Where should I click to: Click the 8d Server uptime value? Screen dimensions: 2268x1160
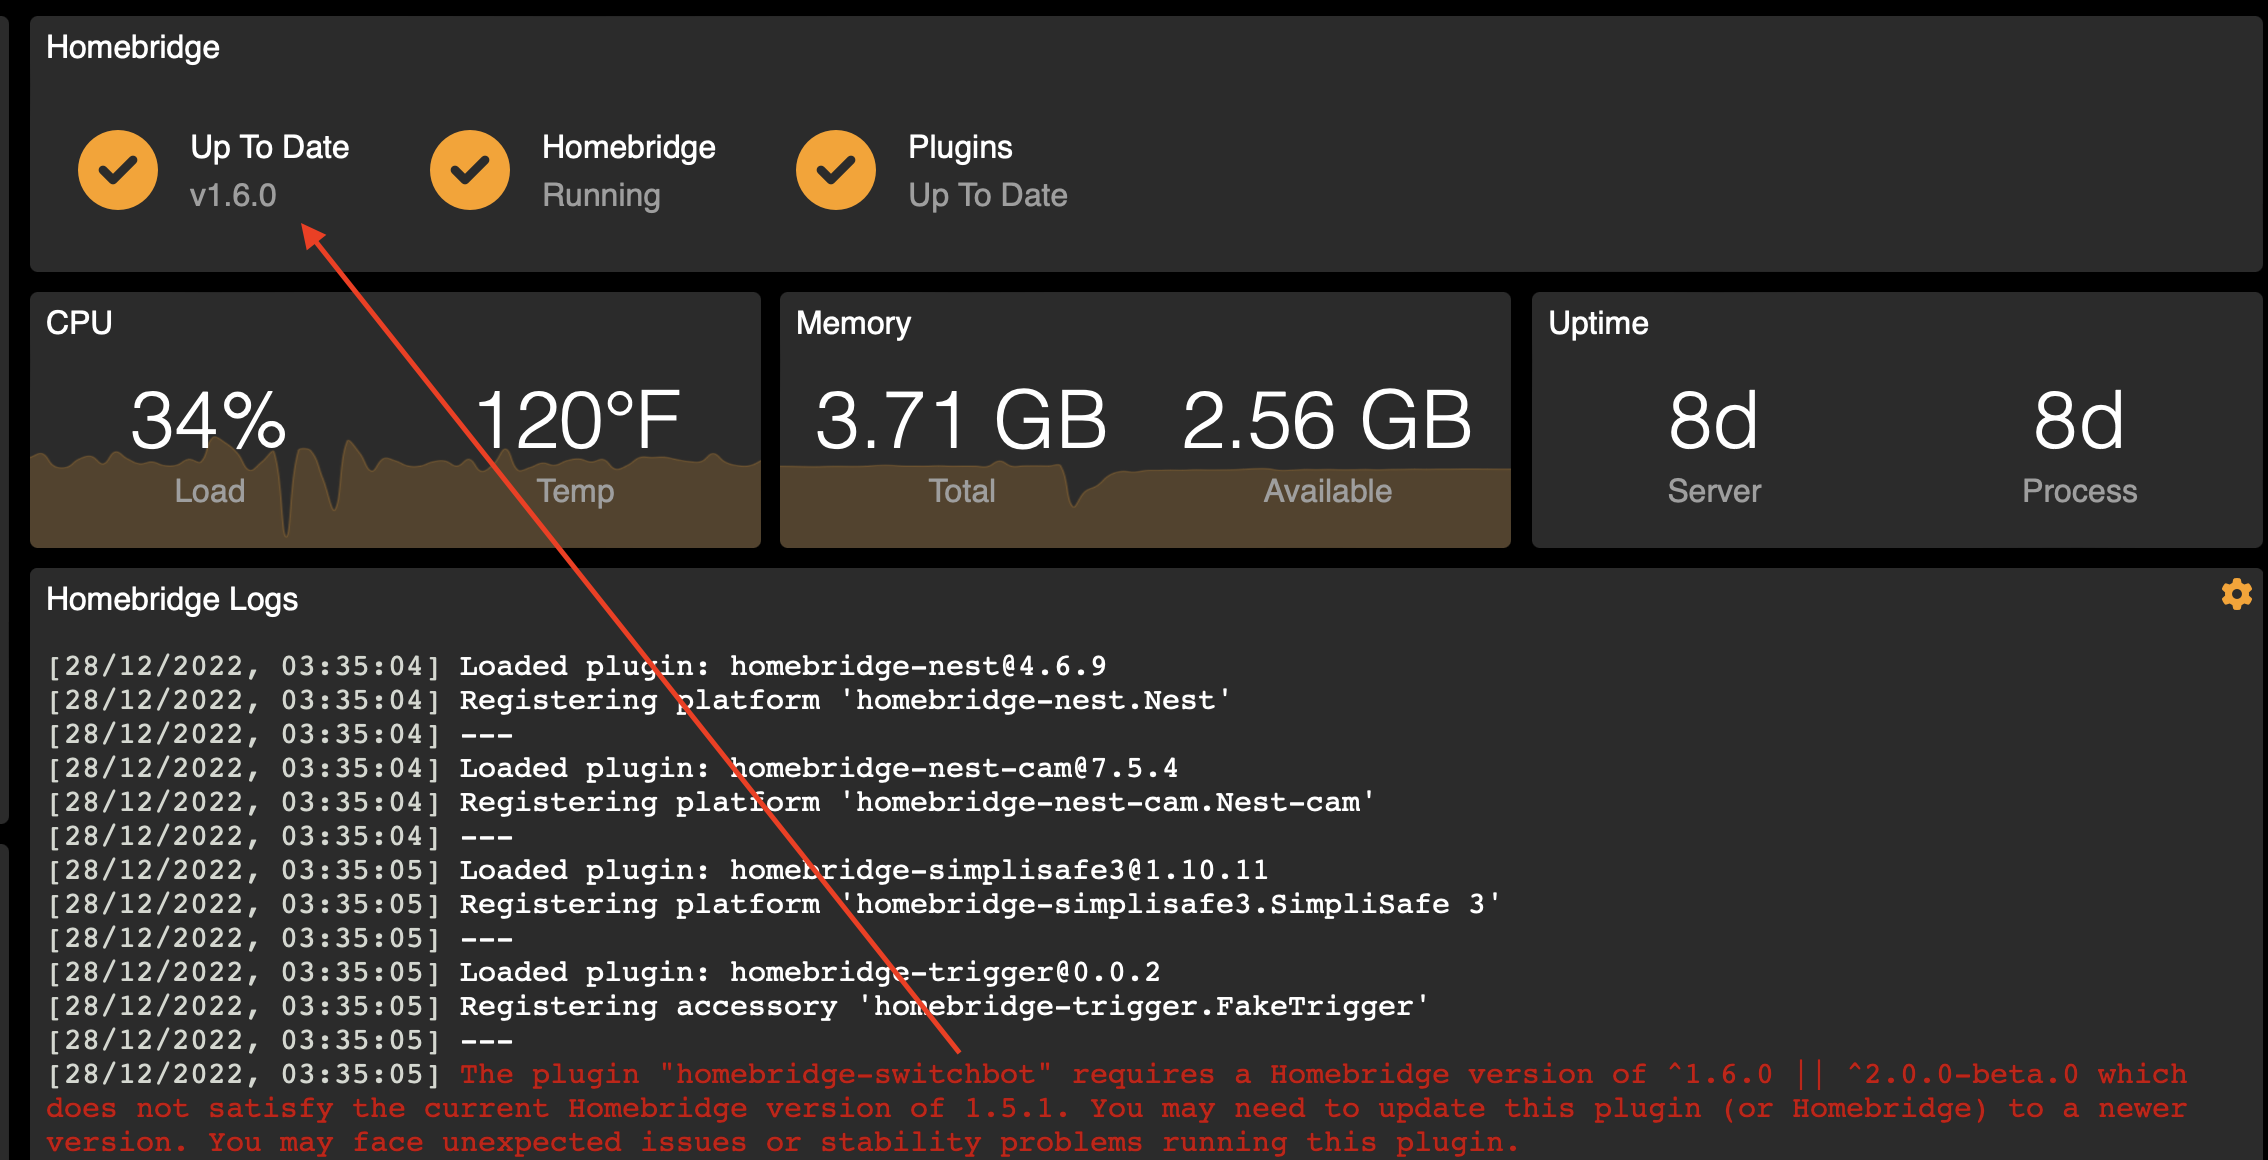pos(1713,421)
